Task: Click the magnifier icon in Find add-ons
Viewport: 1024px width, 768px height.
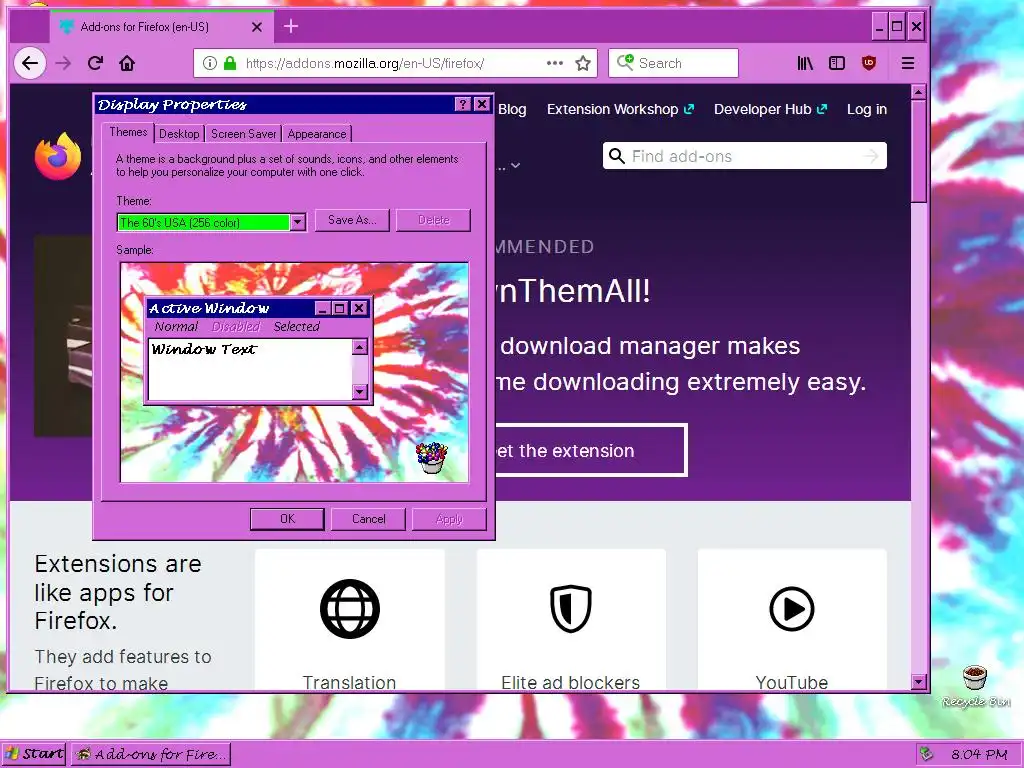Action: click(x=616, y=156)
